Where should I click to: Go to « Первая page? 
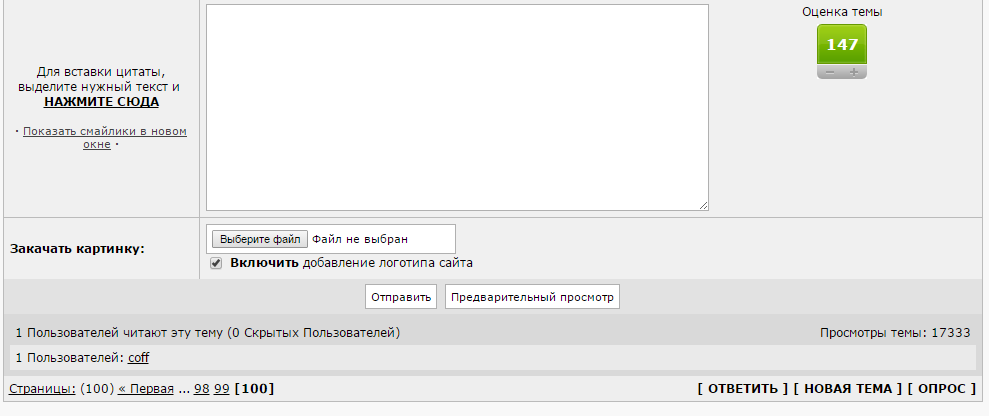click(x=146, y=389)
